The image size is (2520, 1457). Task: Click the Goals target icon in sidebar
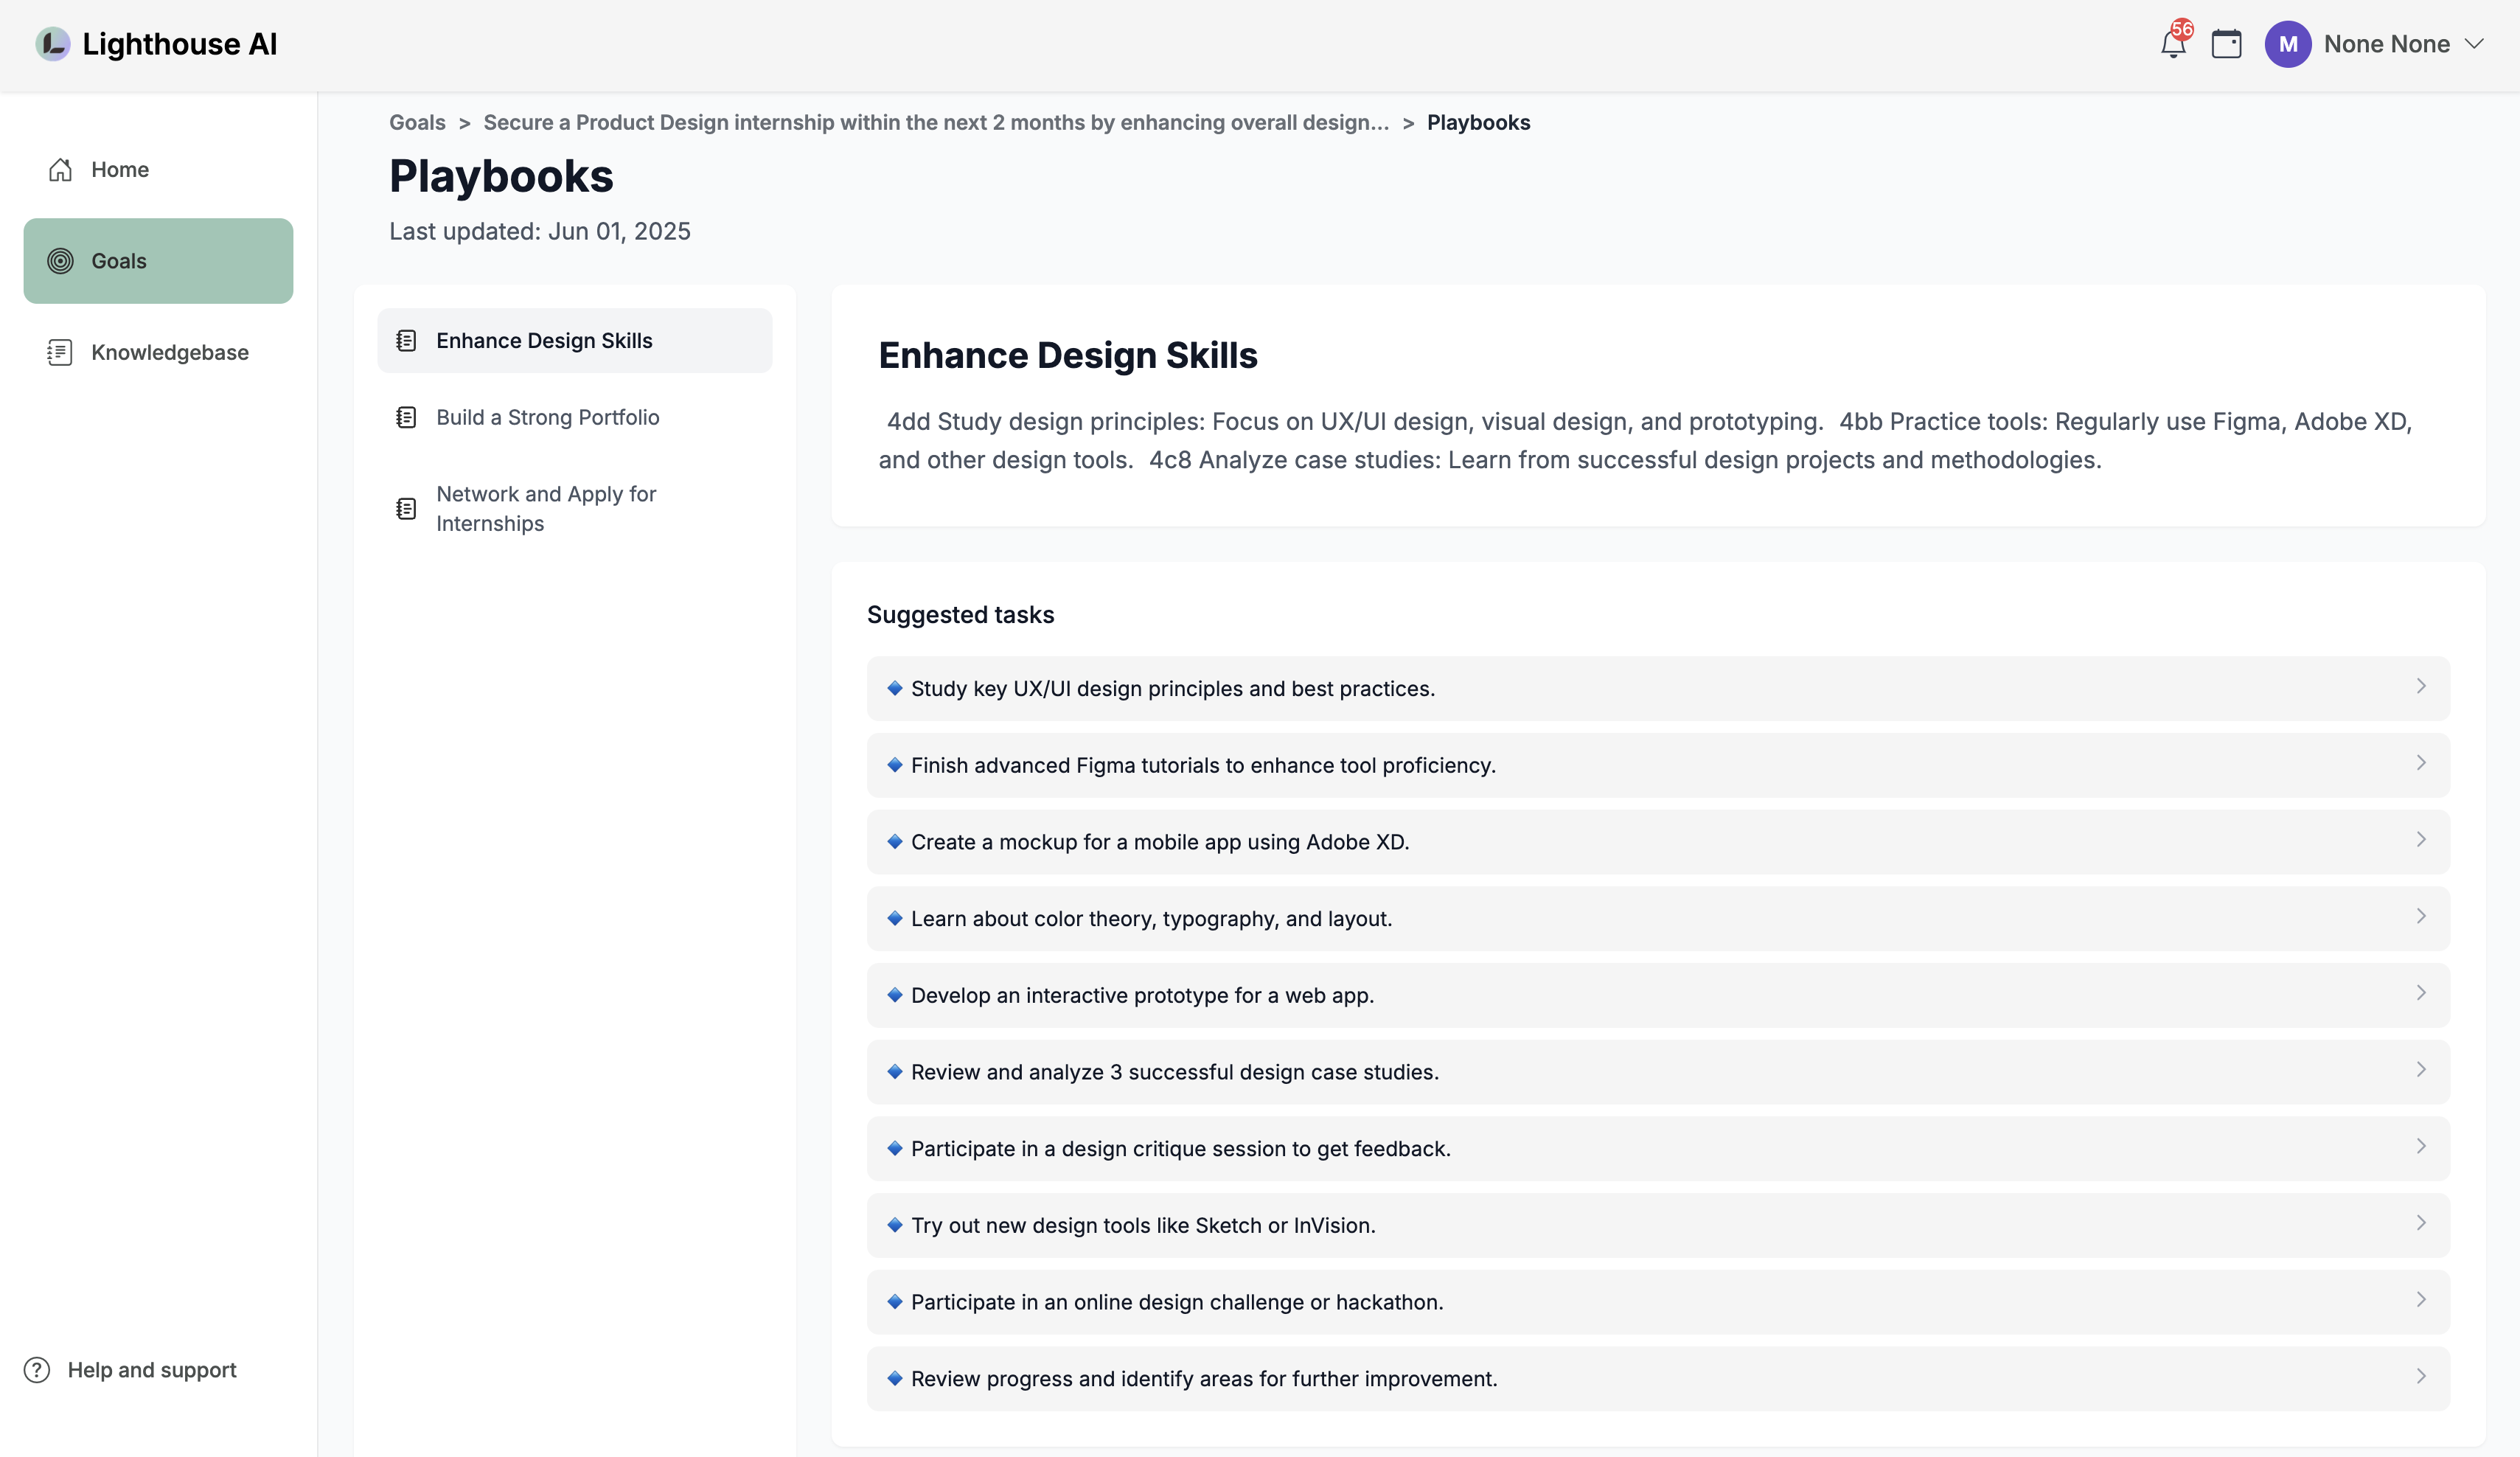(x=60, y=261)
